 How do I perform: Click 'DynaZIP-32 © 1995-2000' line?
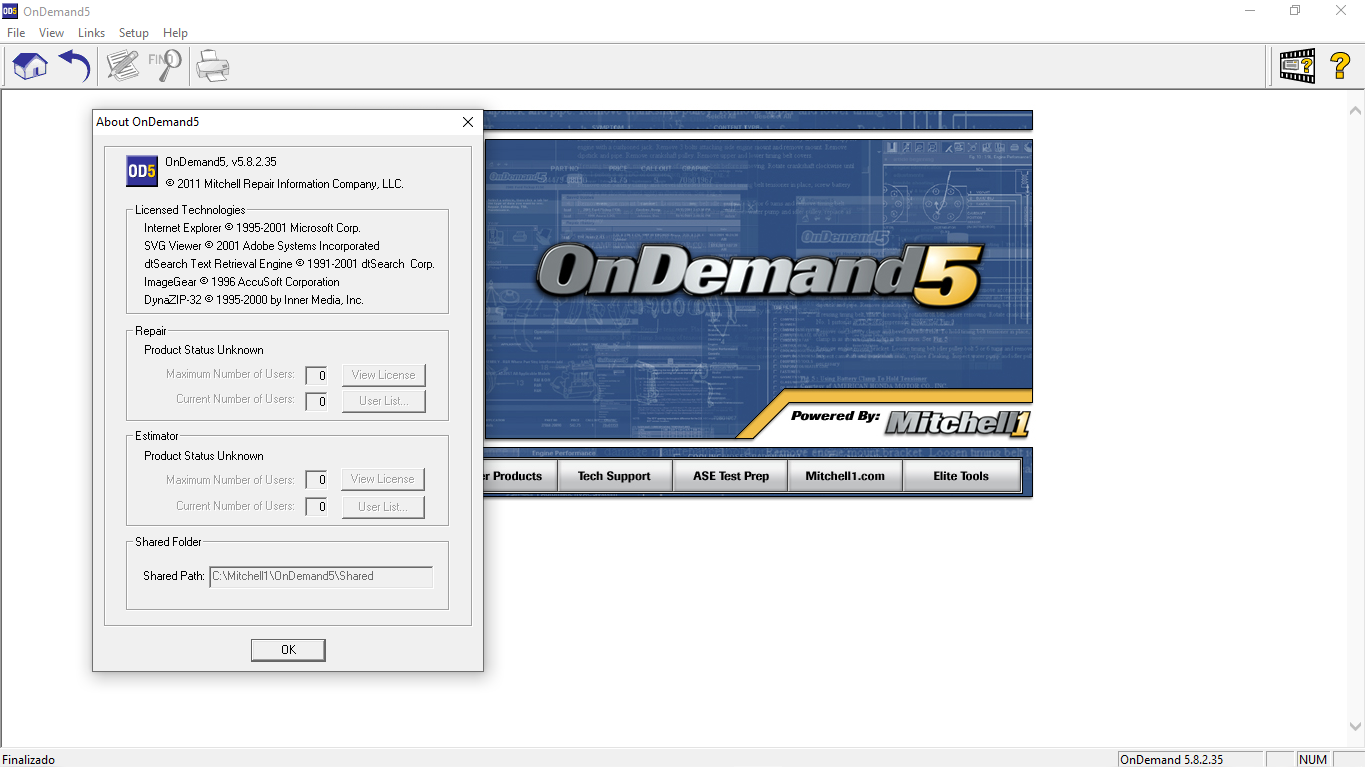coord(254,300)
